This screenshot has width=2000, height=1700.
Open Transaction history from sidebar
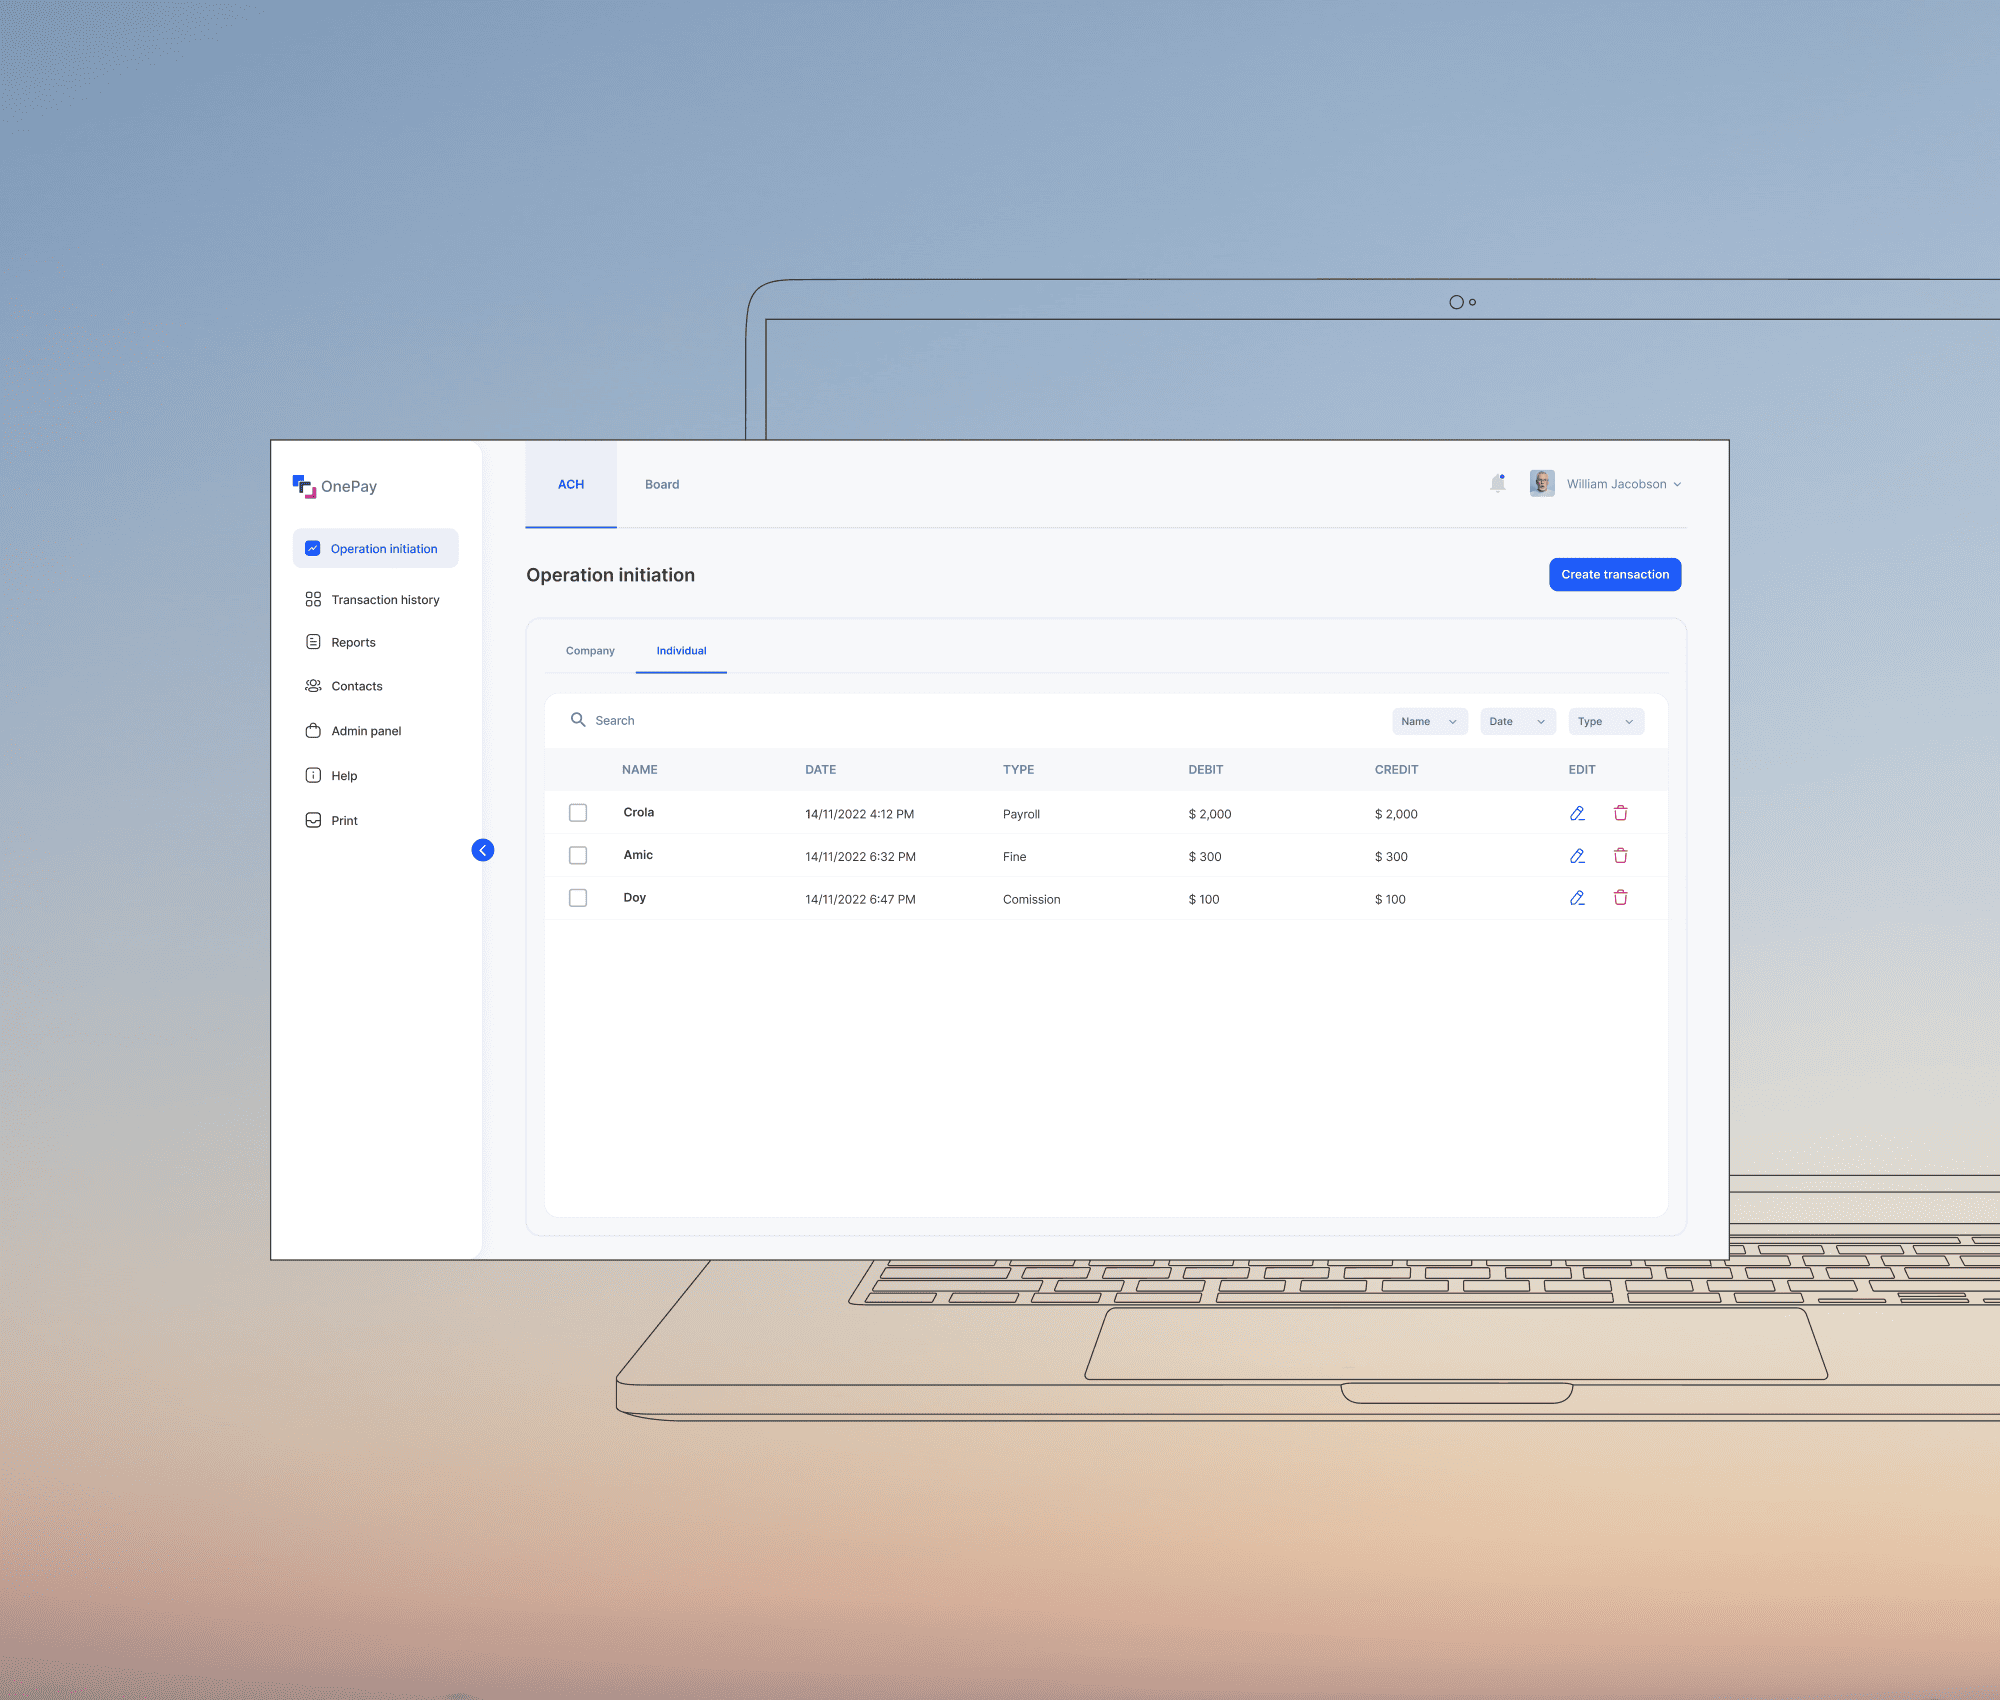384,600
